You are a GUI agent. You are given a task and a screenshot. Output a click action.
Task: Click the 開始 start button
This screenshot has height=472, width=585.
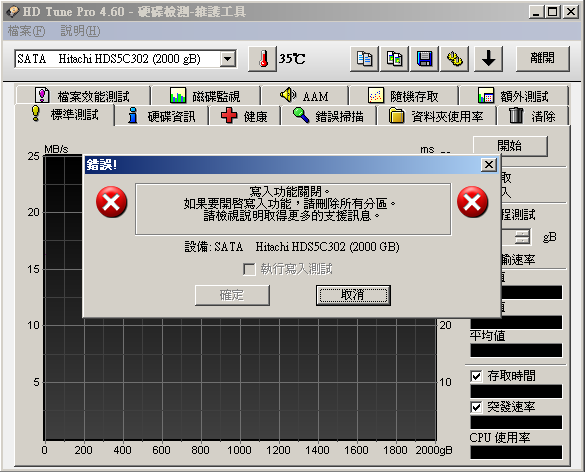click(x=510, y=146)
